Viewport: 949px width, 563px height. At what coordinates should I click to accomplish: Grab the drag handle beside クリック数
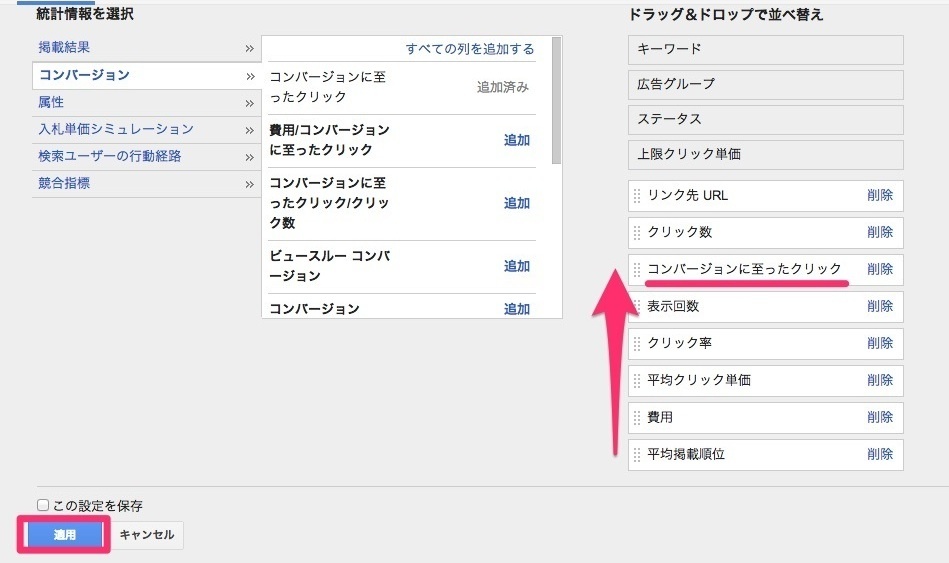(637, 233)
